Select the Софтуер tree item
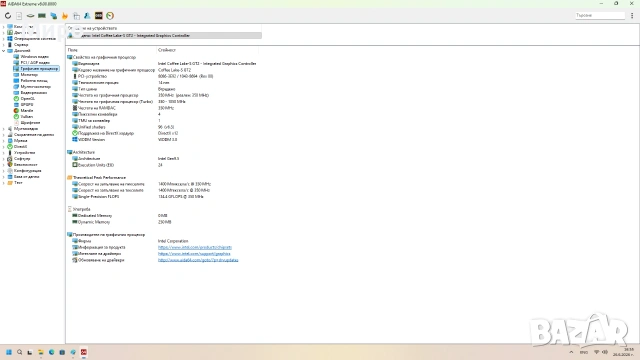This screenshot has height=360, width=640. tap(22, 158)
